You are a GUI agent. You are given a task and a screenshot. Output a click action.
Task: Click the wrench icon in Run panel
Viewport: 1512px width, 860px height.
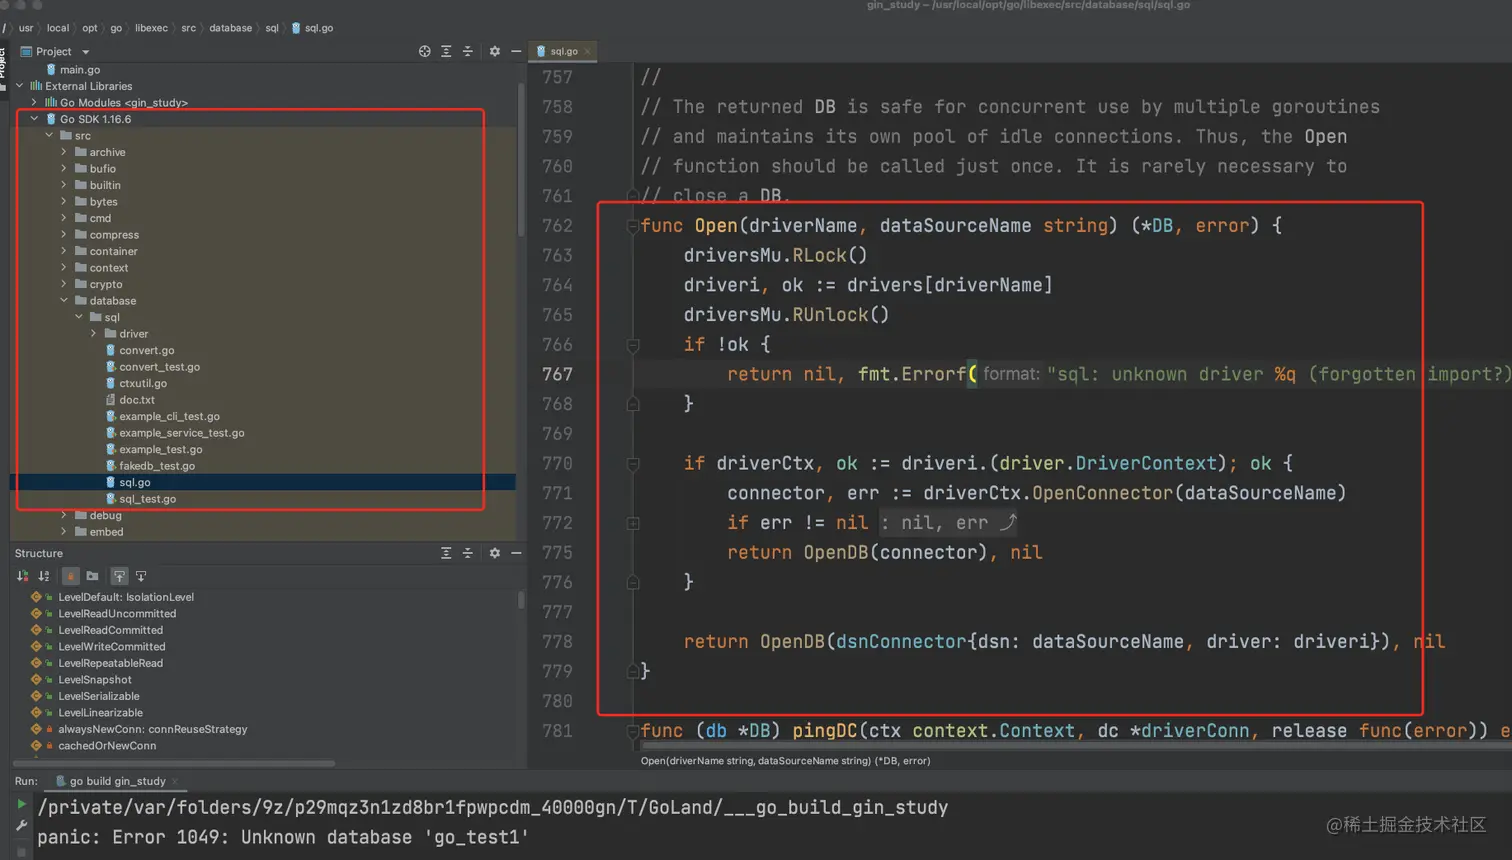pos(21,826)
